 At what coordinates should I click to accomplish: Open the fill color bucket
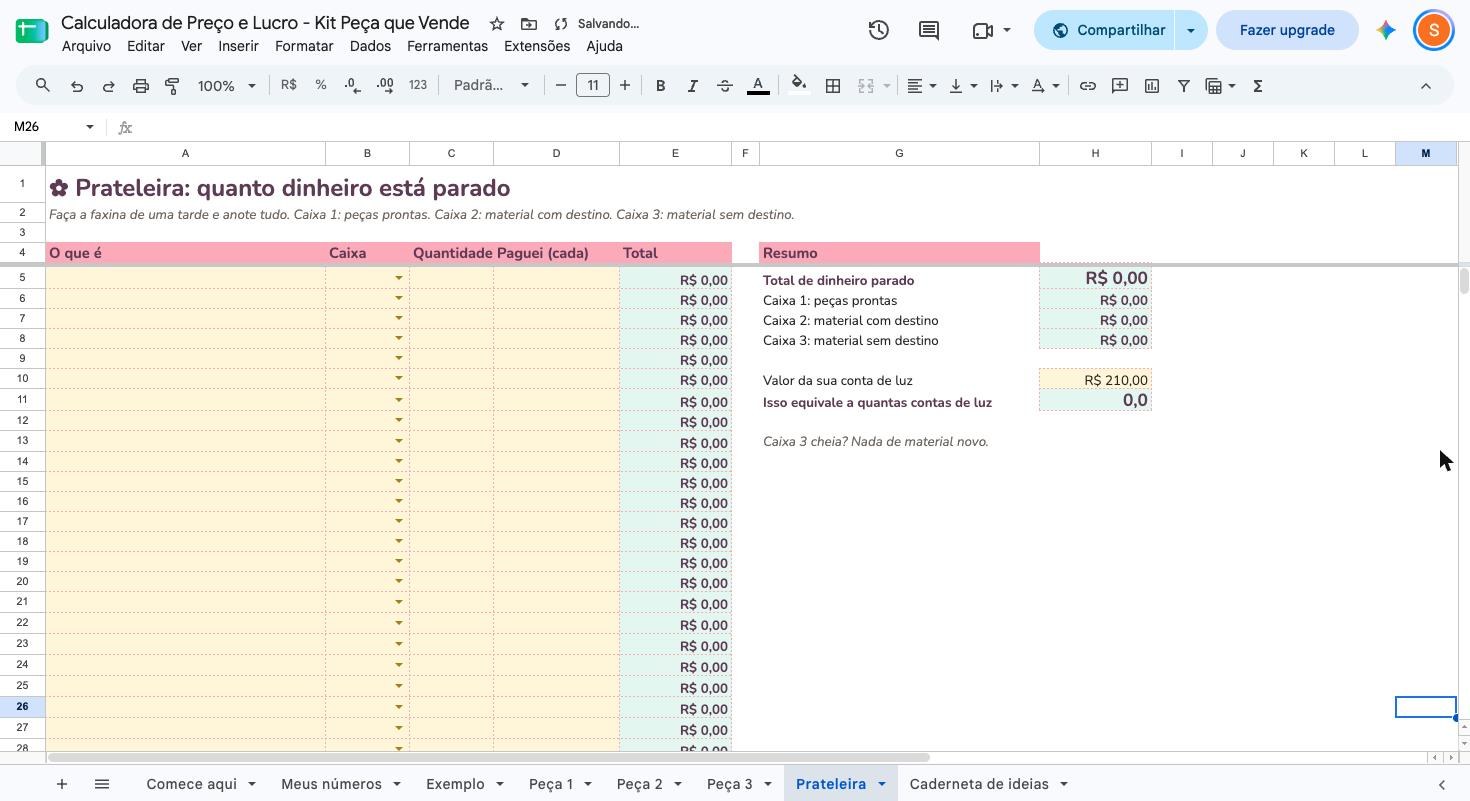[798, 86]
